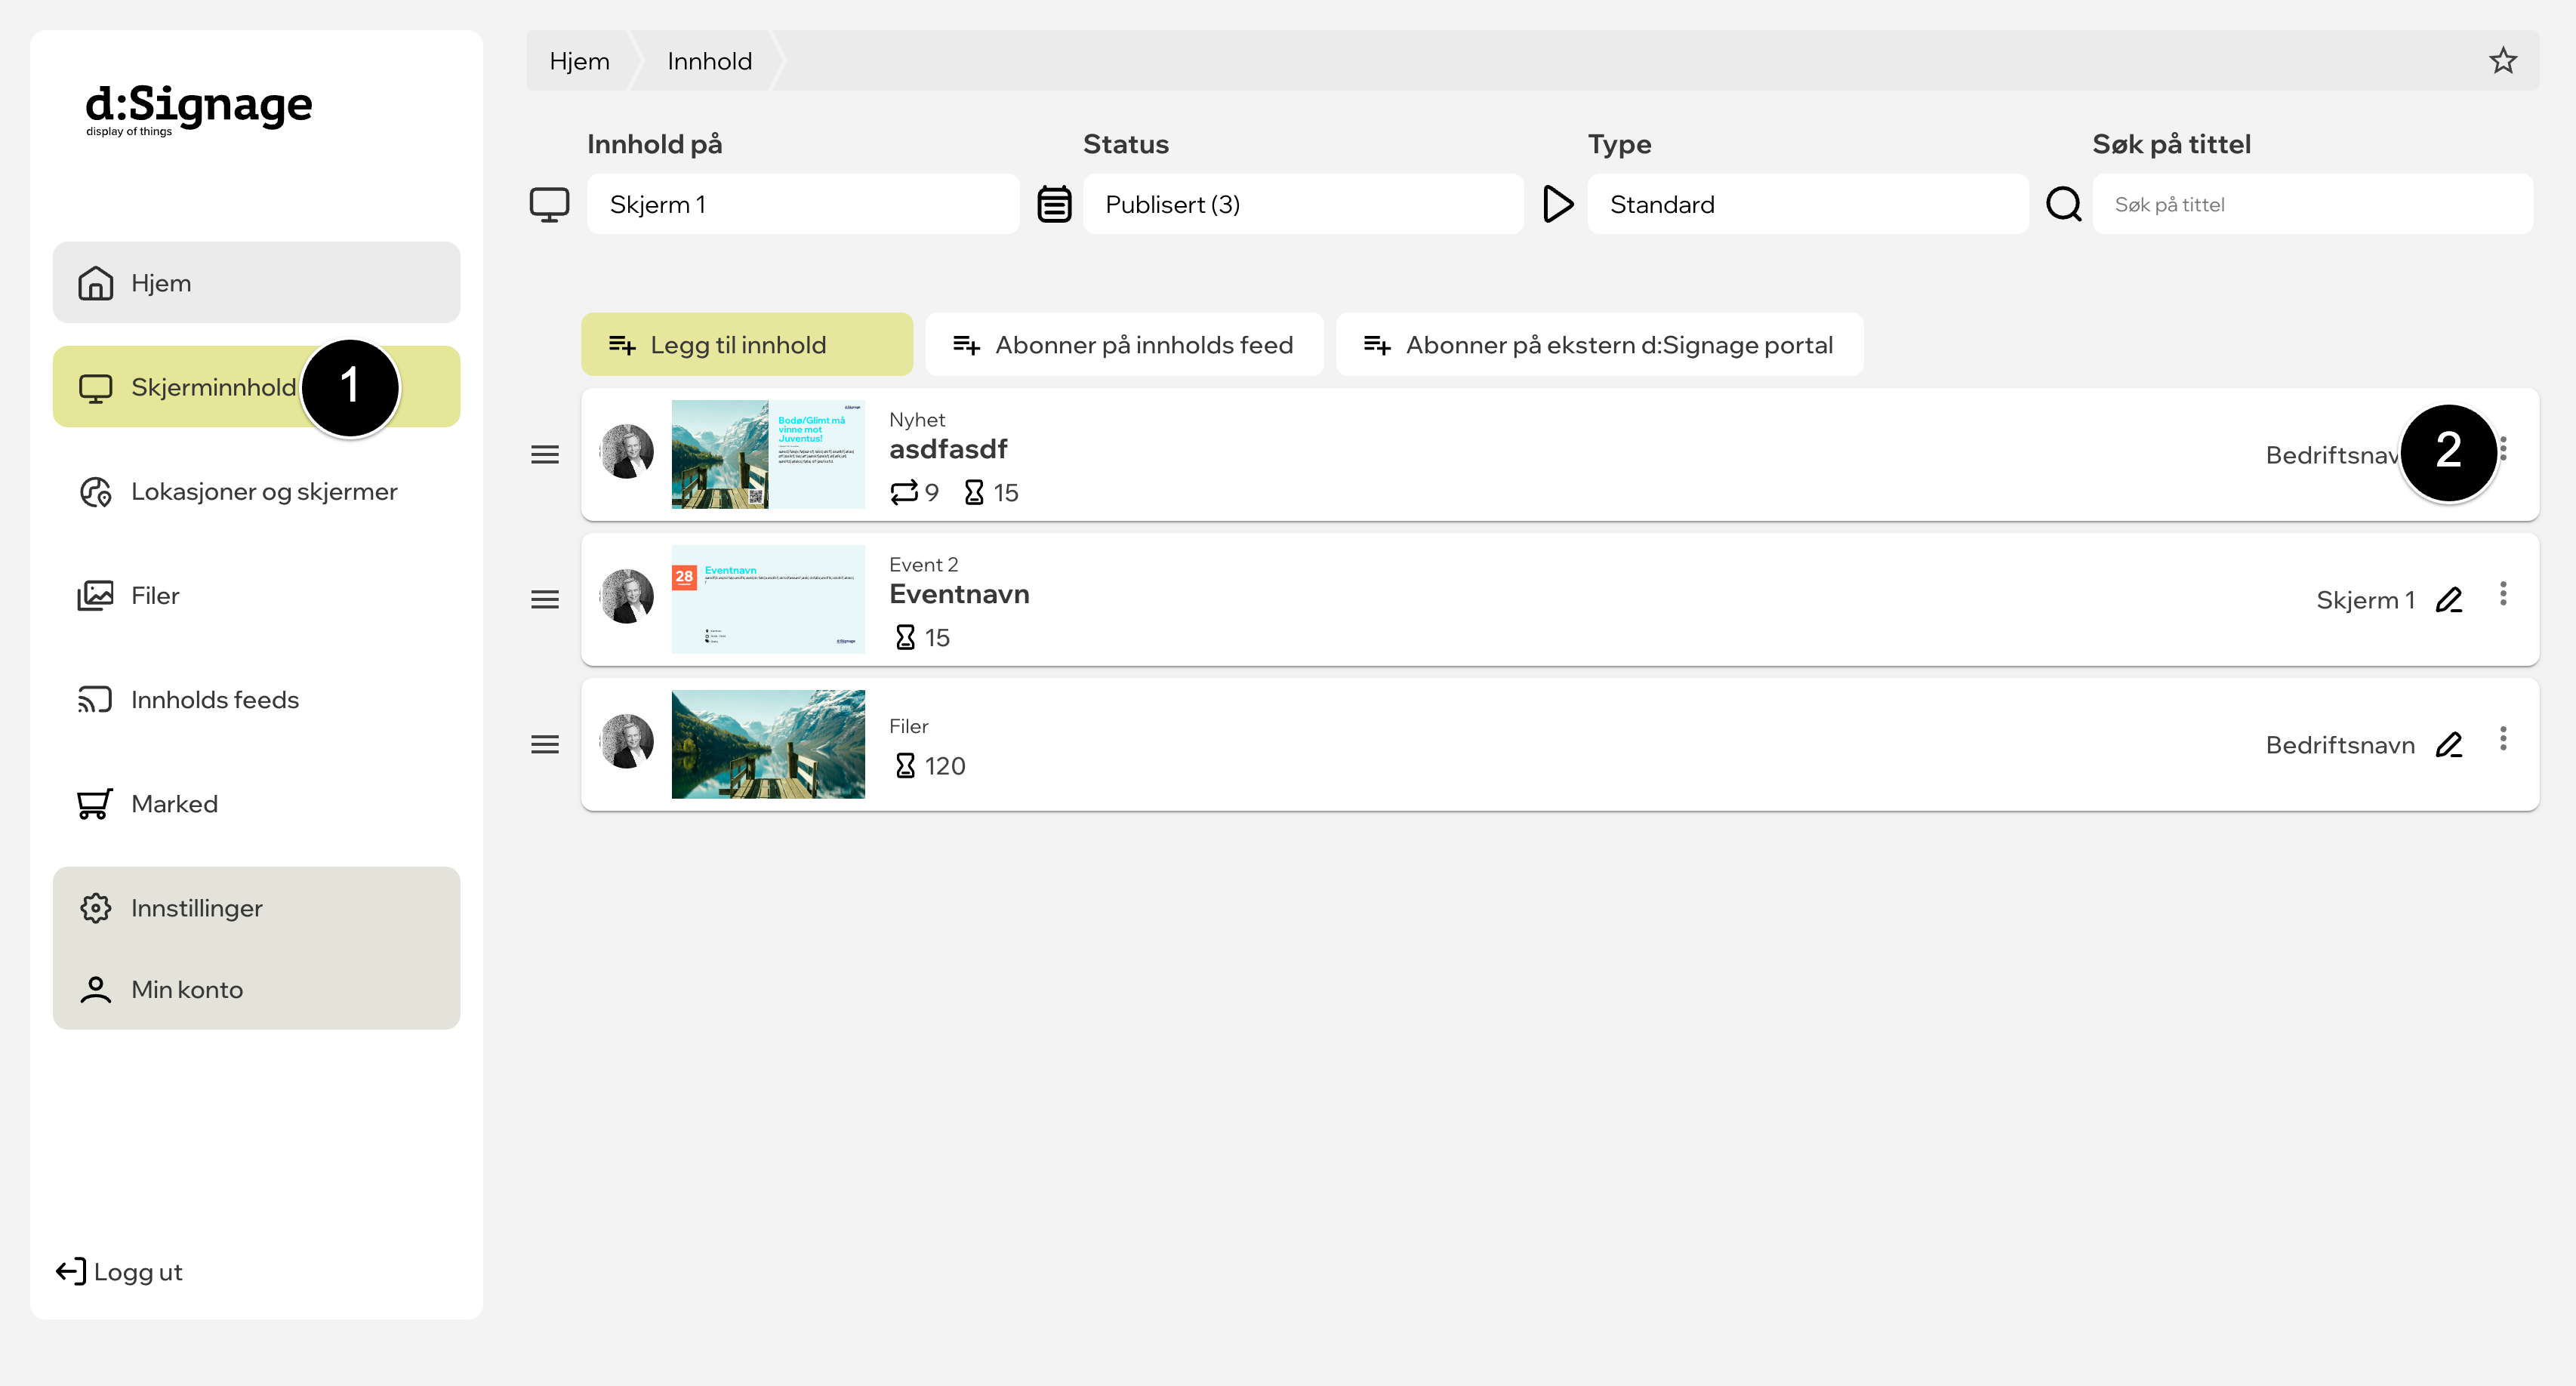Open Lokasjoner og skjermer section
Screen dimensions: 2576x1386
coord(256,491)
